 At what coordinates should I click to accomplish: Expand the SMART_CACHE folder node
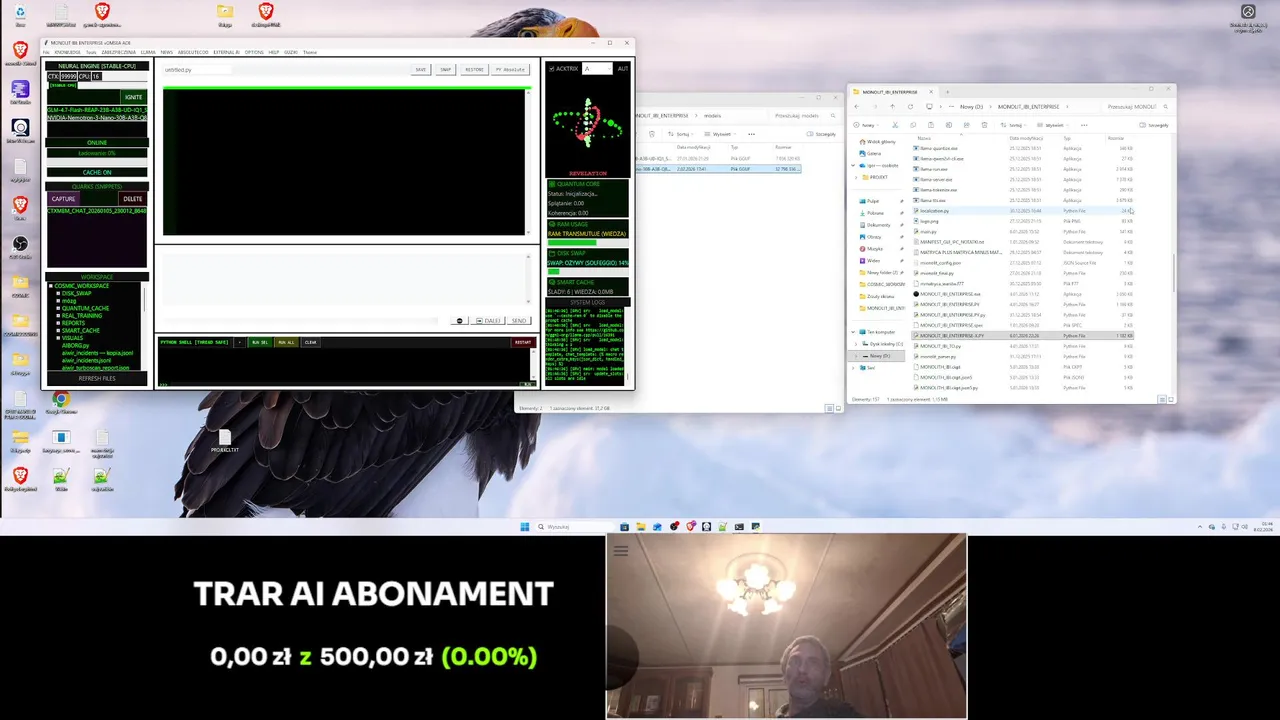58,330
